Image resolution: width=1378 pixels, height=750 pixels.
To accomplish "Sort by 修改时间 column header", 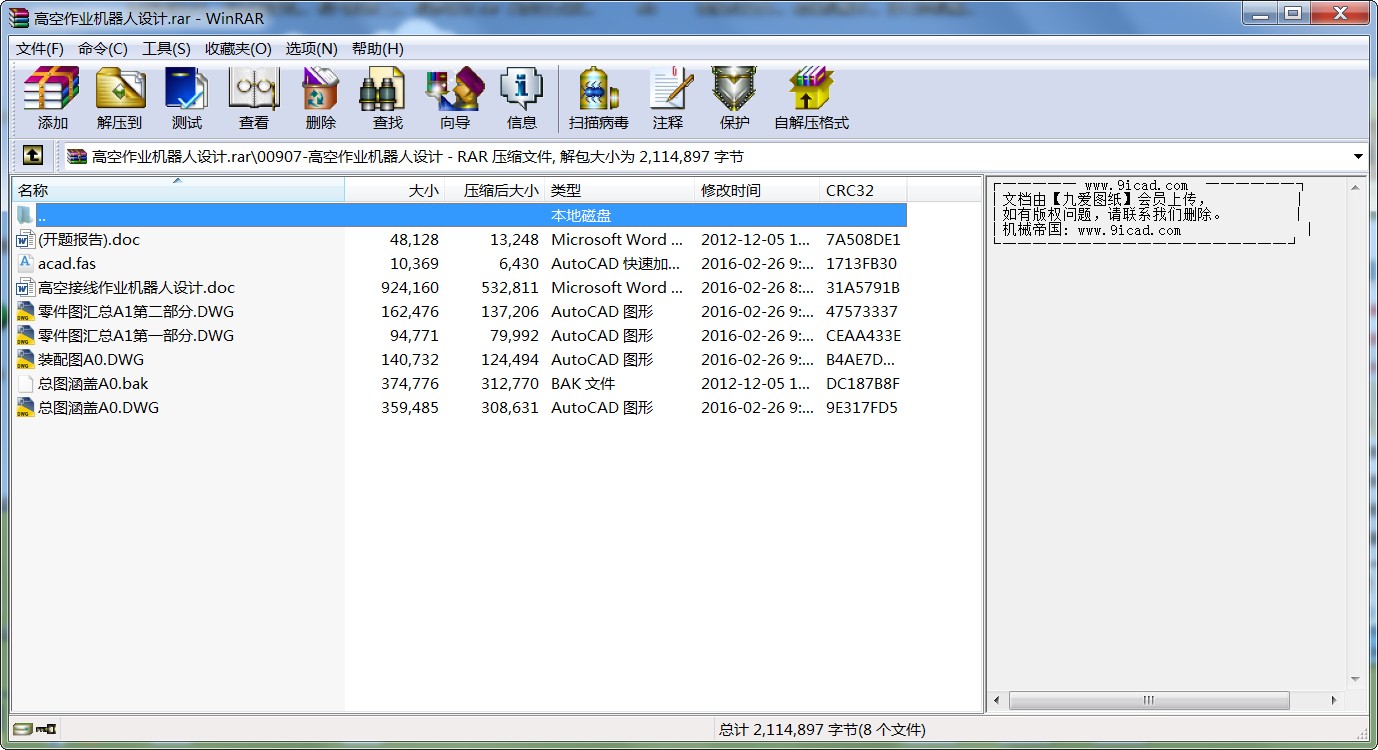I will [755, 190].
